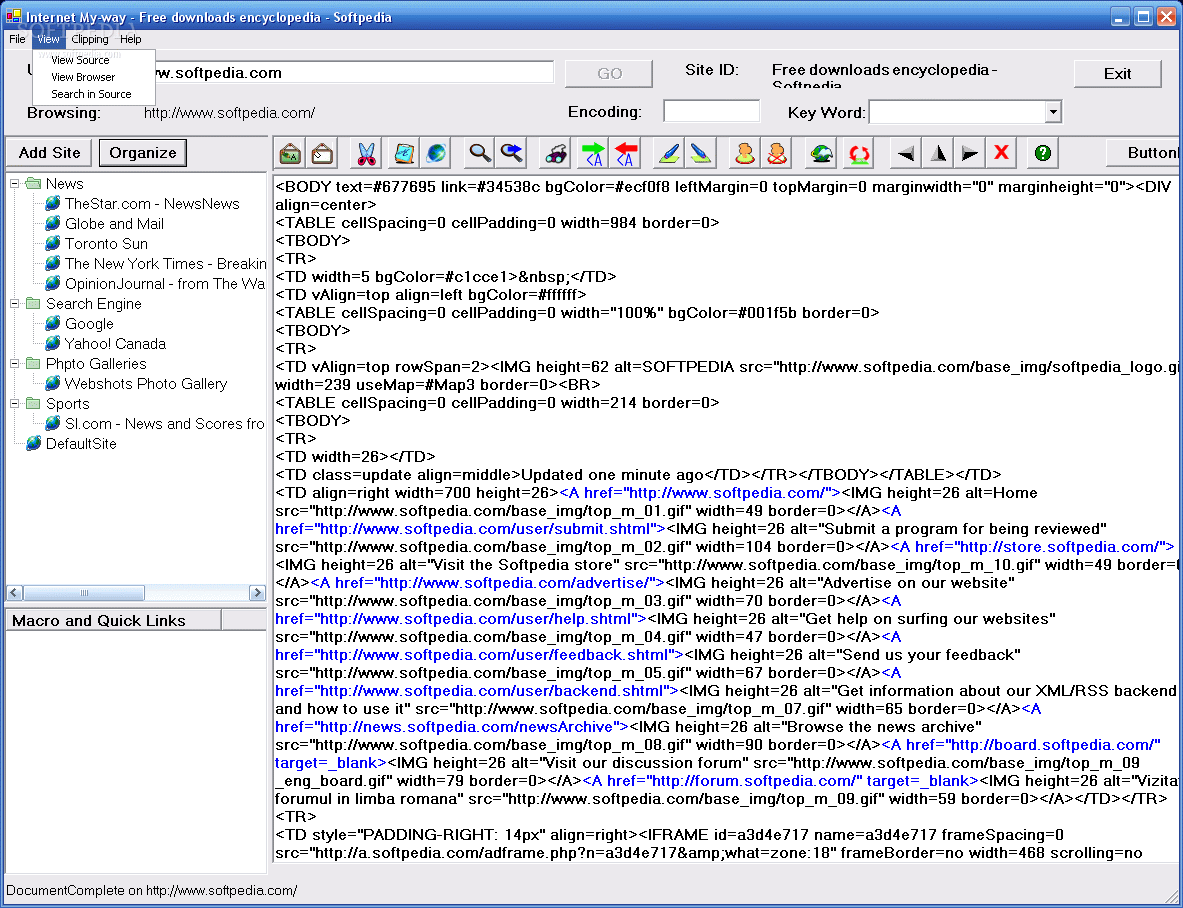
Task: Close the View menu
Action: click(48, 39)
